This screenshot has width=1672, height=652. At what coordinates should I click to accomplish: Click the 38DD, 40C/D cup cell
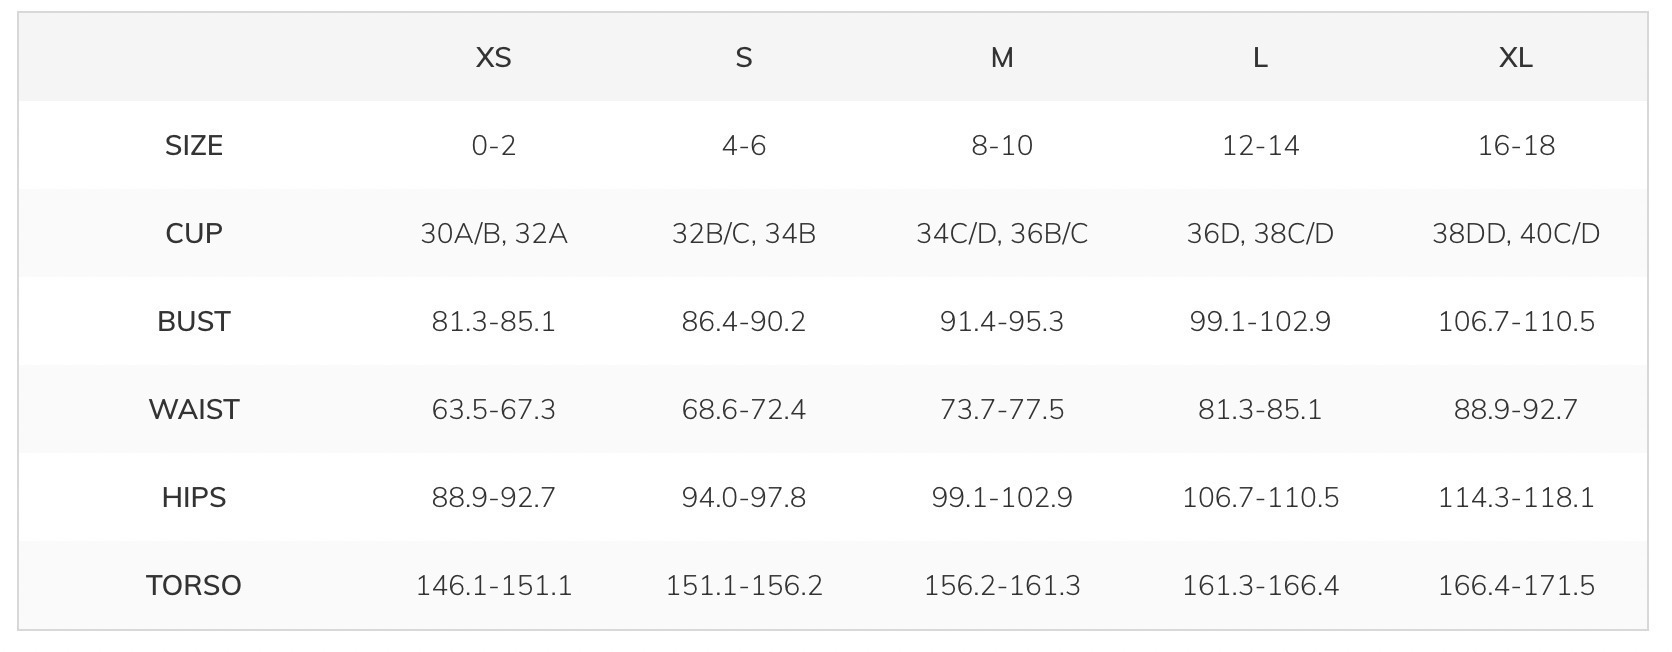coord(1515,234)
